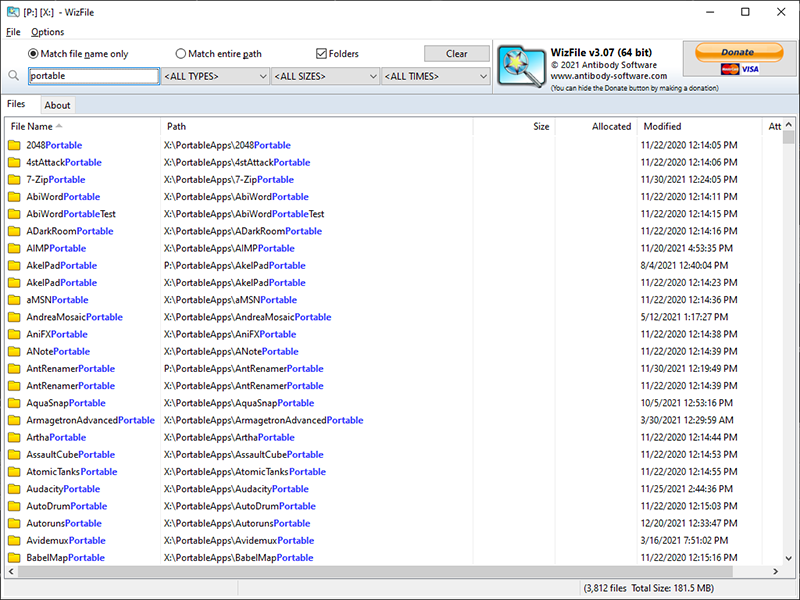Click the folder icon for 7-ZipPortable

click(x=14, y=180)
